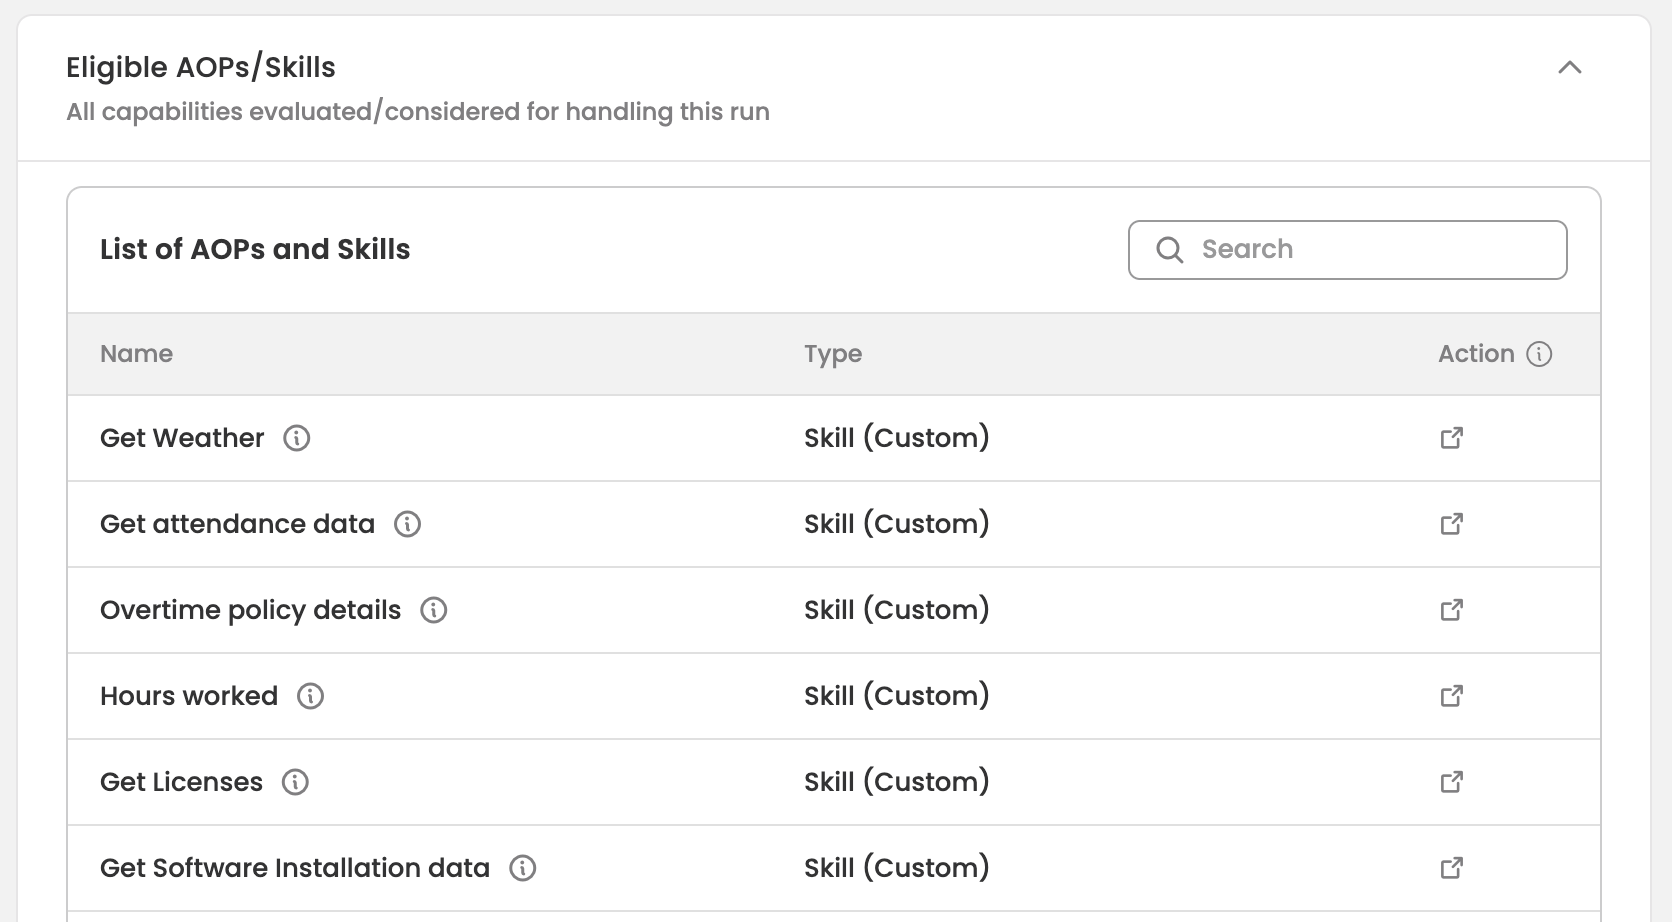Show info icon beside Get Weather
Image resolution: width=1672 pixels, height=924 pixels.
click(x=297, y=438)
